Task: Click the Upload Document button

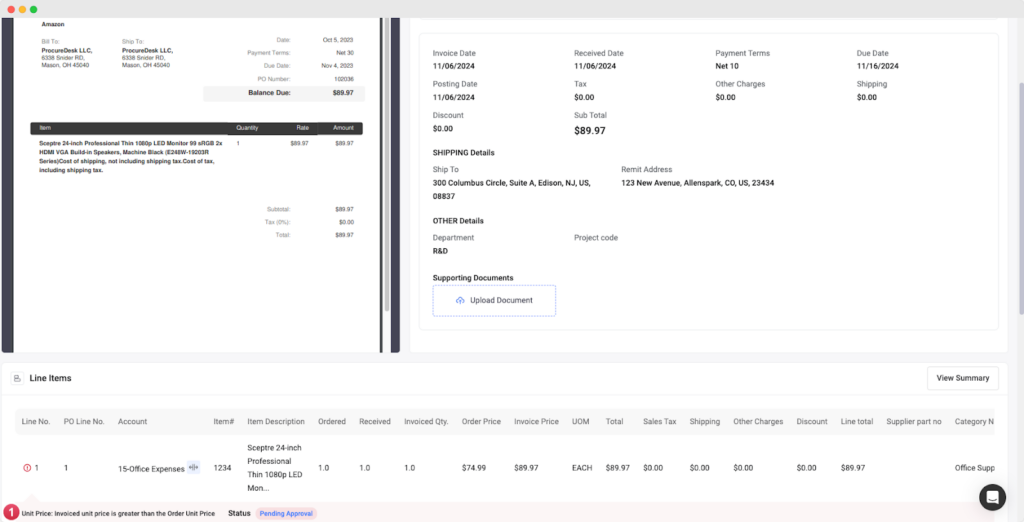Action: pos(494,301)
